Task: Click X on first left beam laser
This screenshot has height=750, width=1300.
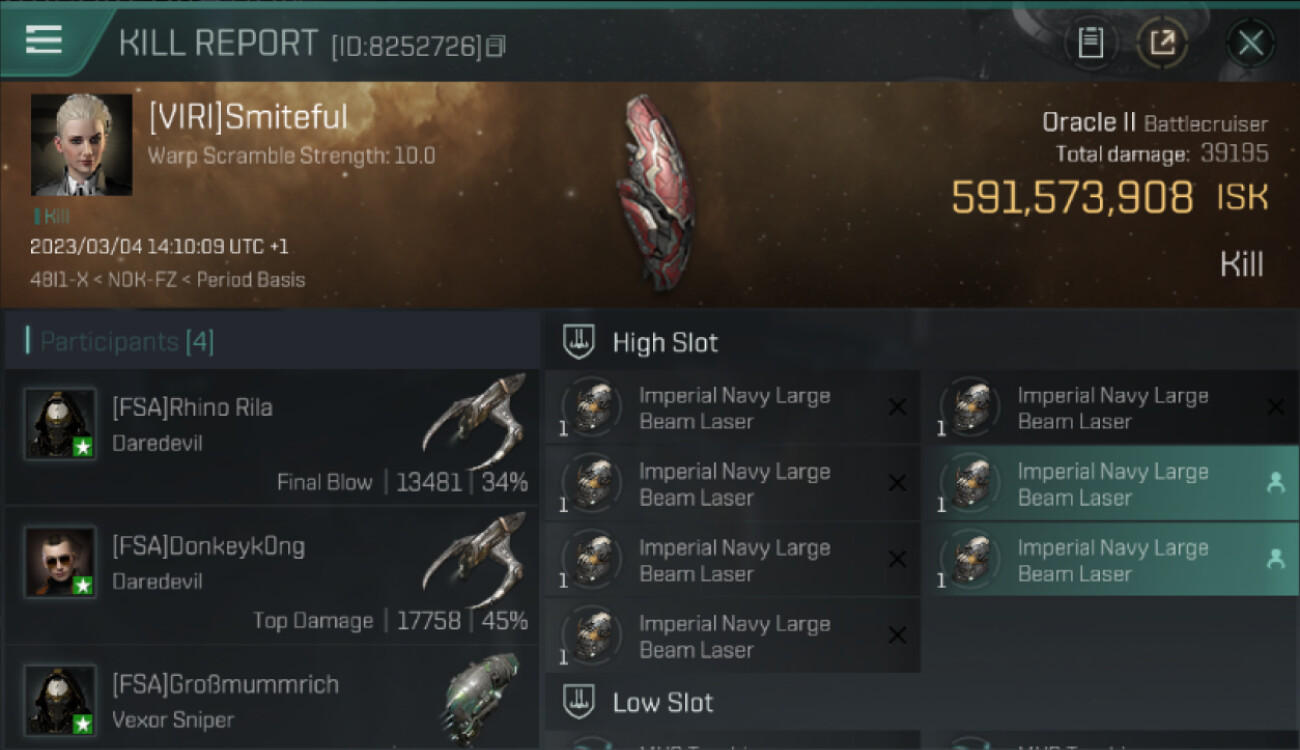Action: (x=897, y=407)
